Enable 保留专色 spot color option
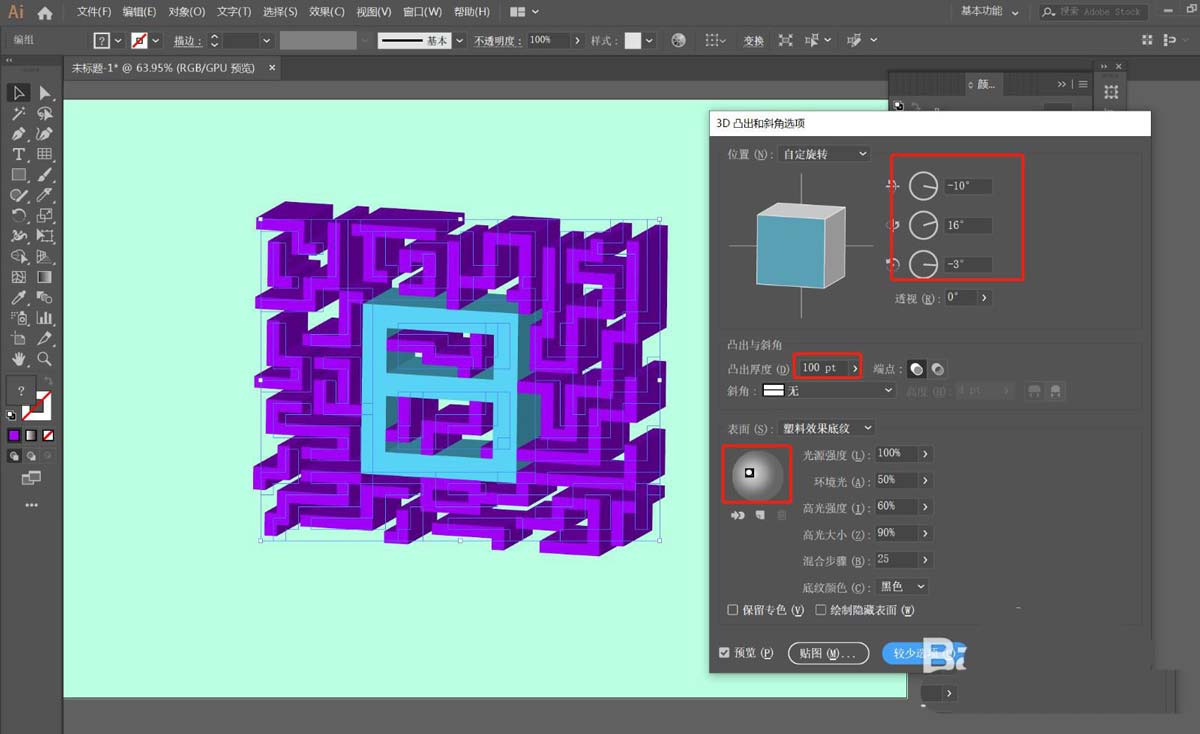1200x734 pixels. [733, 609]
